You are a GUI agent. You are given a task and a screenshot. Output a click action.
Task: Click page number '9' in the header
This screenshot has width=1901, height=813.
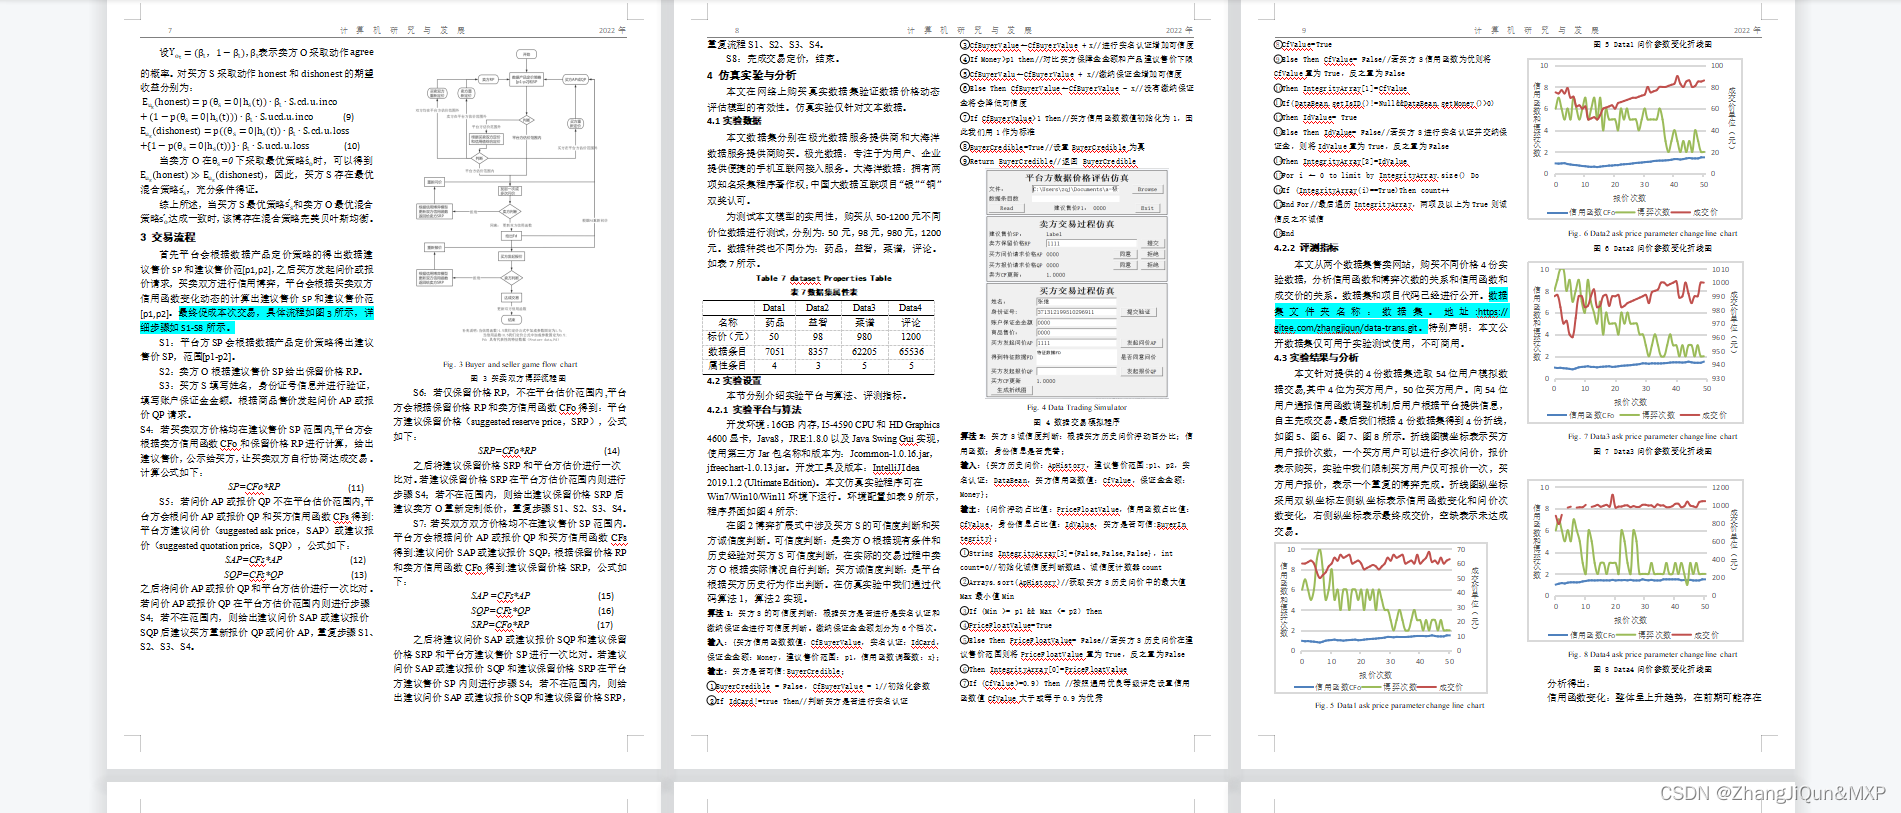tap(1304, 31)
